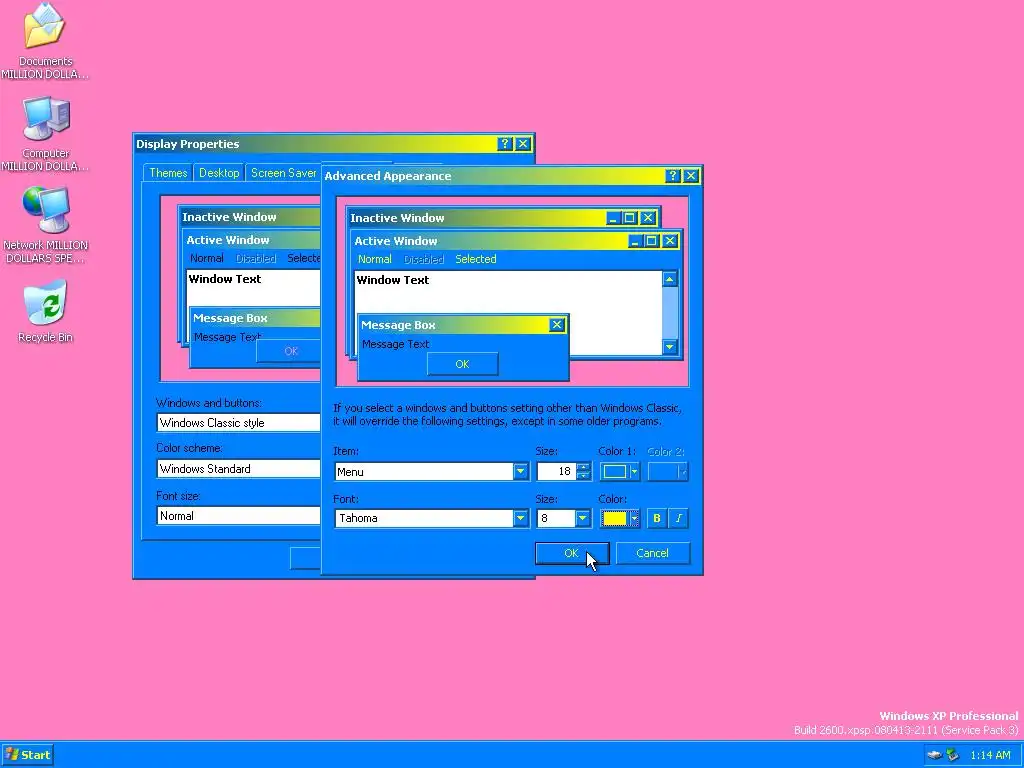Close the Display Properties window
The height and width of the screenshot is (768, 1024).
523,144
